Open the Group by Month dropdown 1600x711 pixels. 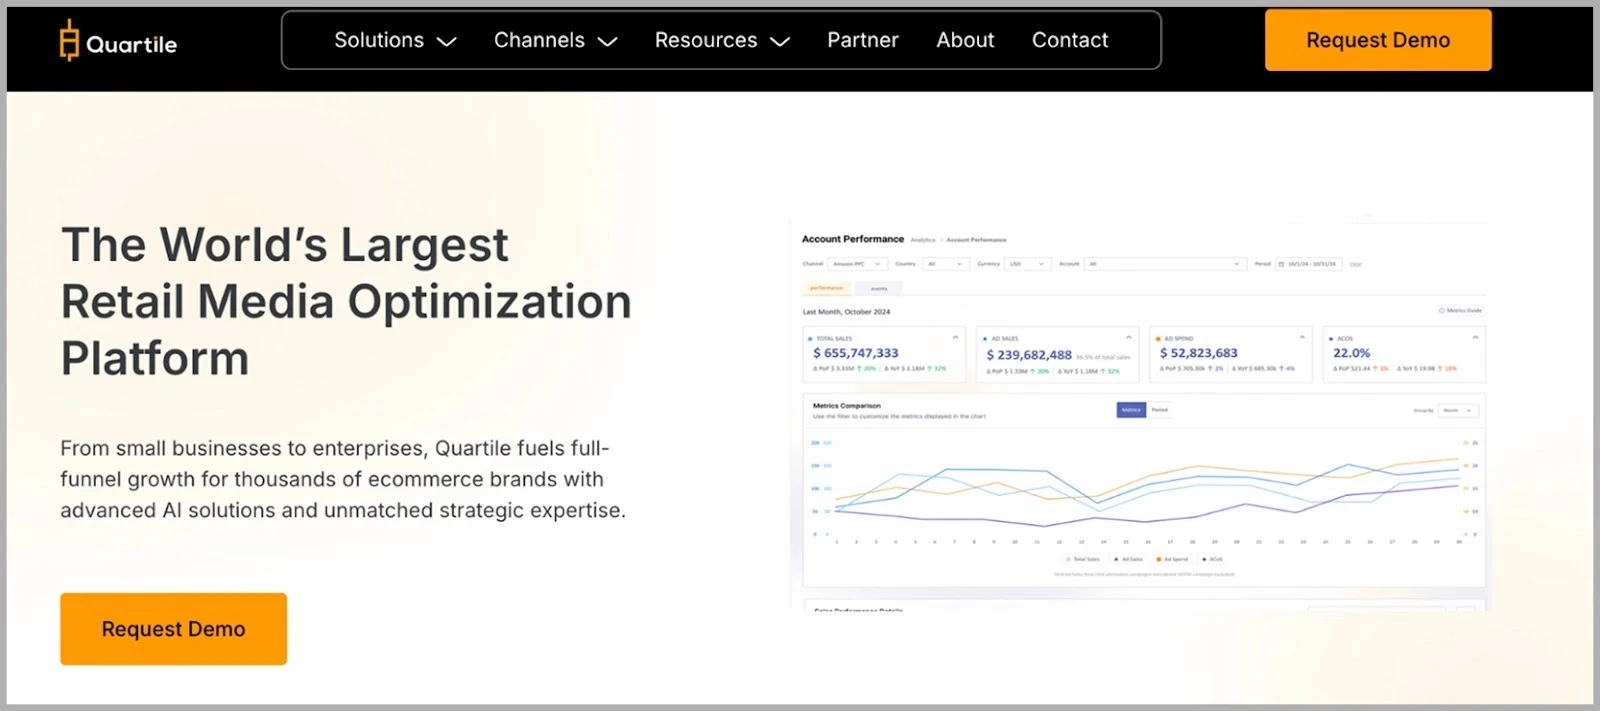coord(1458,410)
